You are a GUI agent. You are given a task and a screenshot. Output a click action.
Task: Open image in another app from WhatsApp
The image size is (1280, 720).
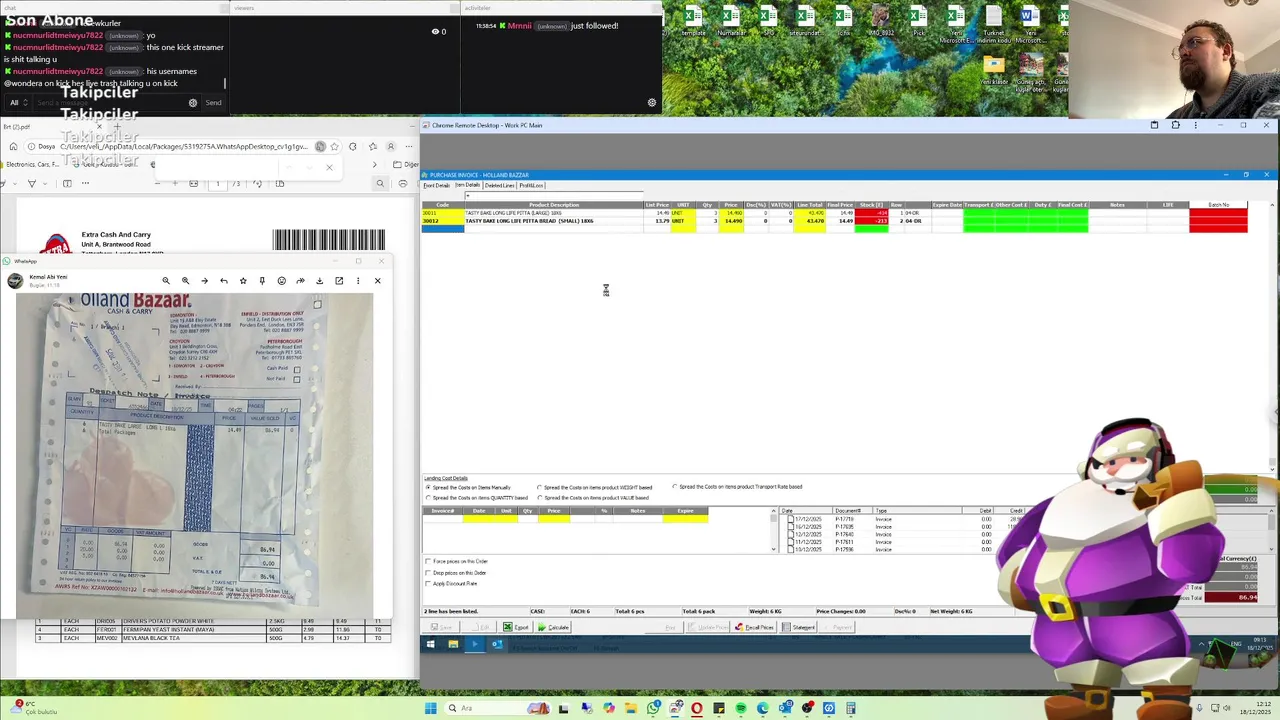[x=339, y=281]
